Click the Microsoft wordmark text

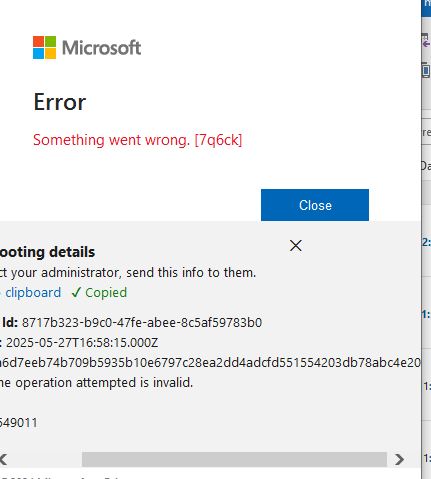coord(101,48)
